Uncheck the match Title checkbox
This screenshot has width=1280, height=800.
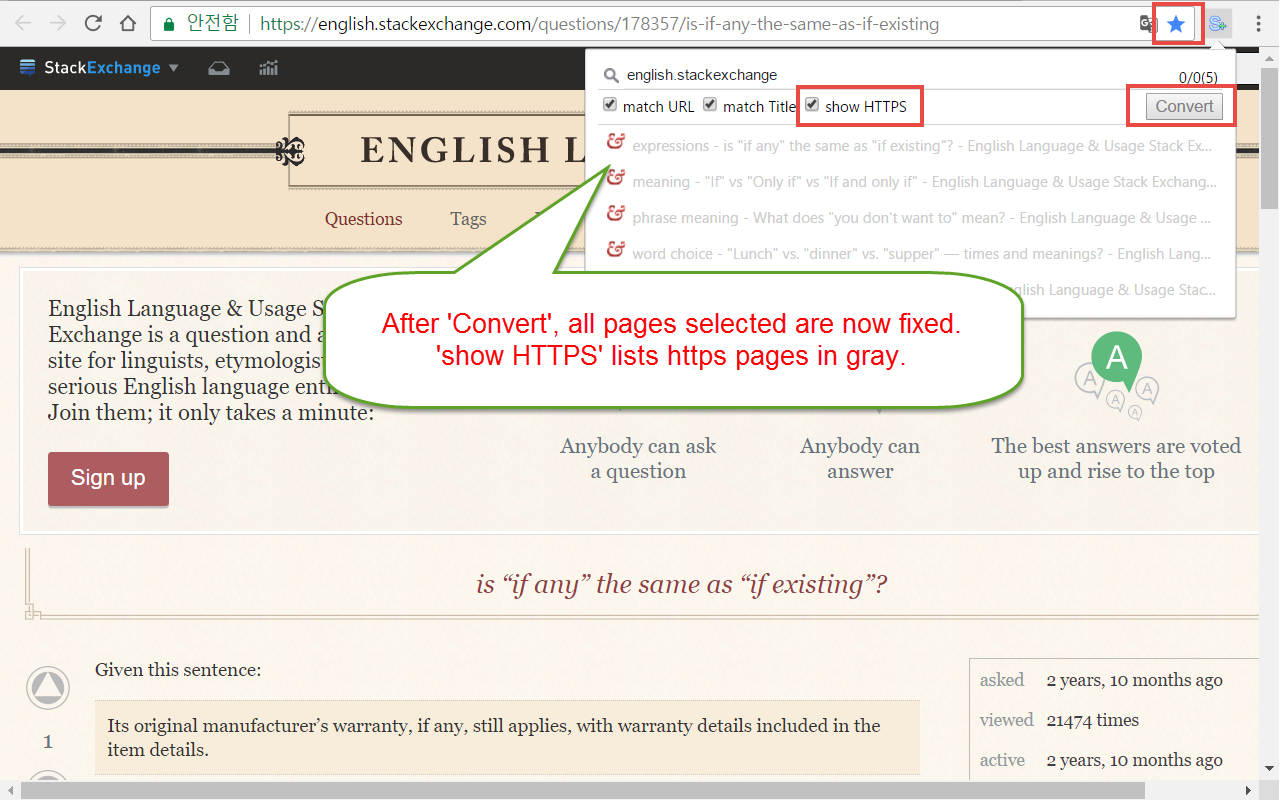pos(709,104)
